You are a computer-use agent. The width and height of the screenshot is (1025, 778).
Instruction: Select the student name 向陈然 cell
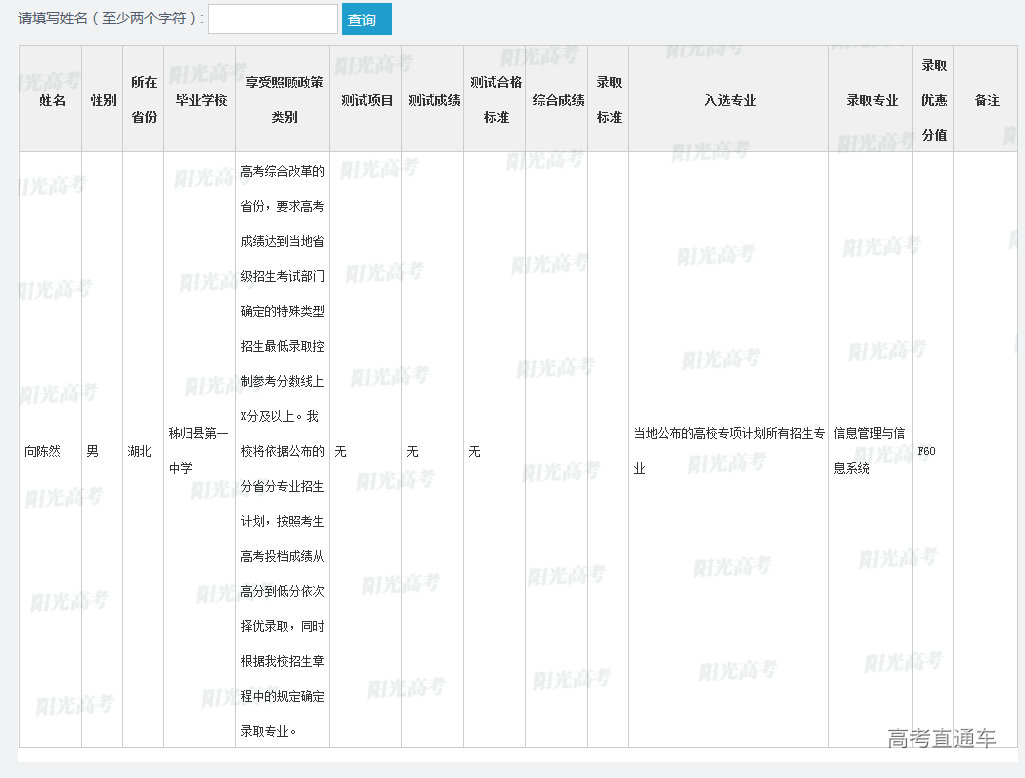[43, 452]
